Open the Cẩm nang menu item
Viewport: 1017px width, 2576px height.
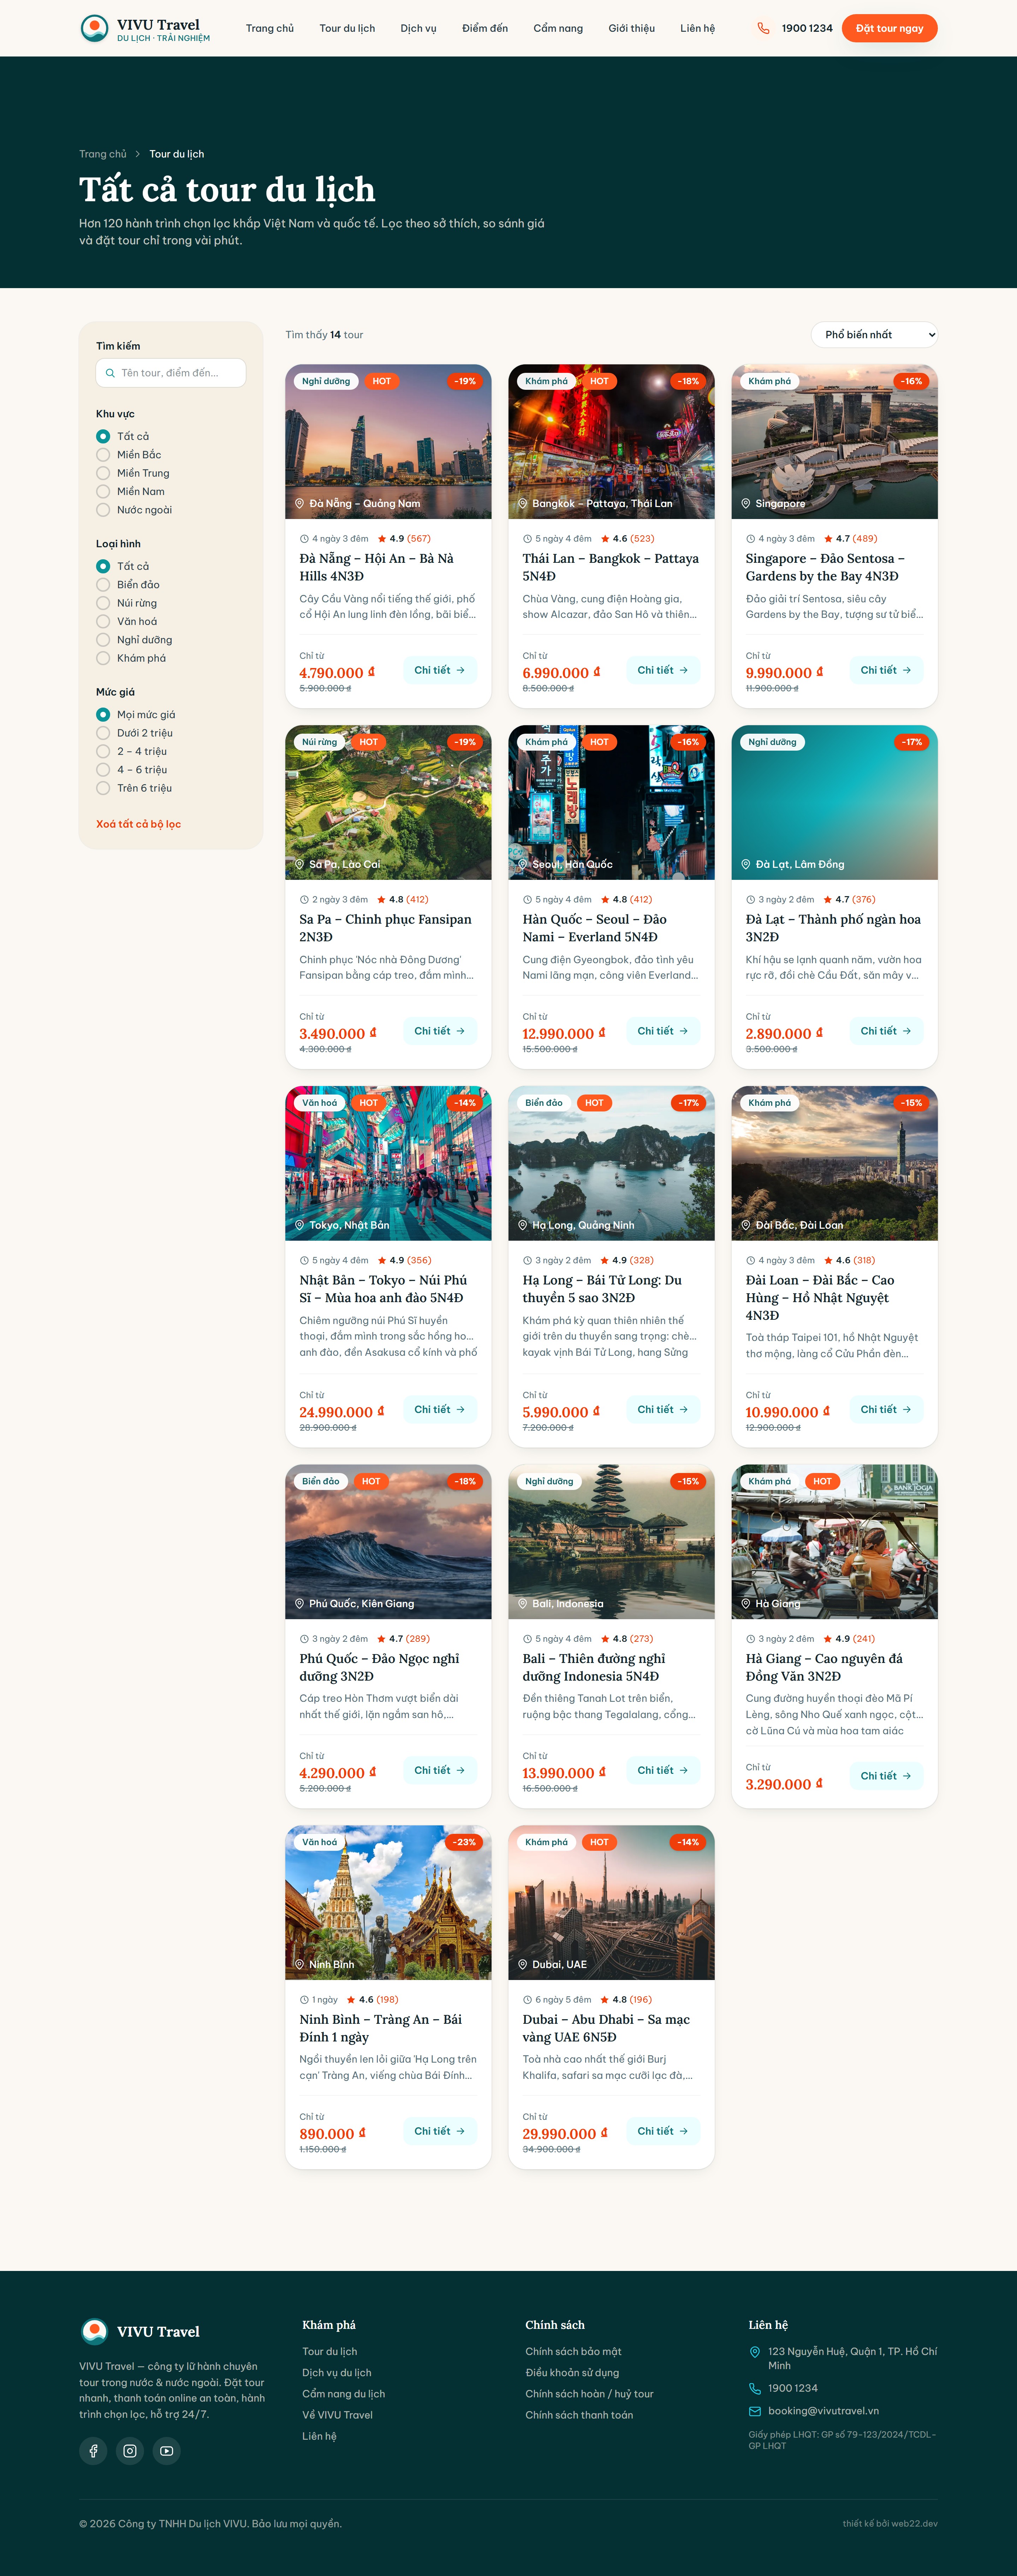tap(558, 28)
